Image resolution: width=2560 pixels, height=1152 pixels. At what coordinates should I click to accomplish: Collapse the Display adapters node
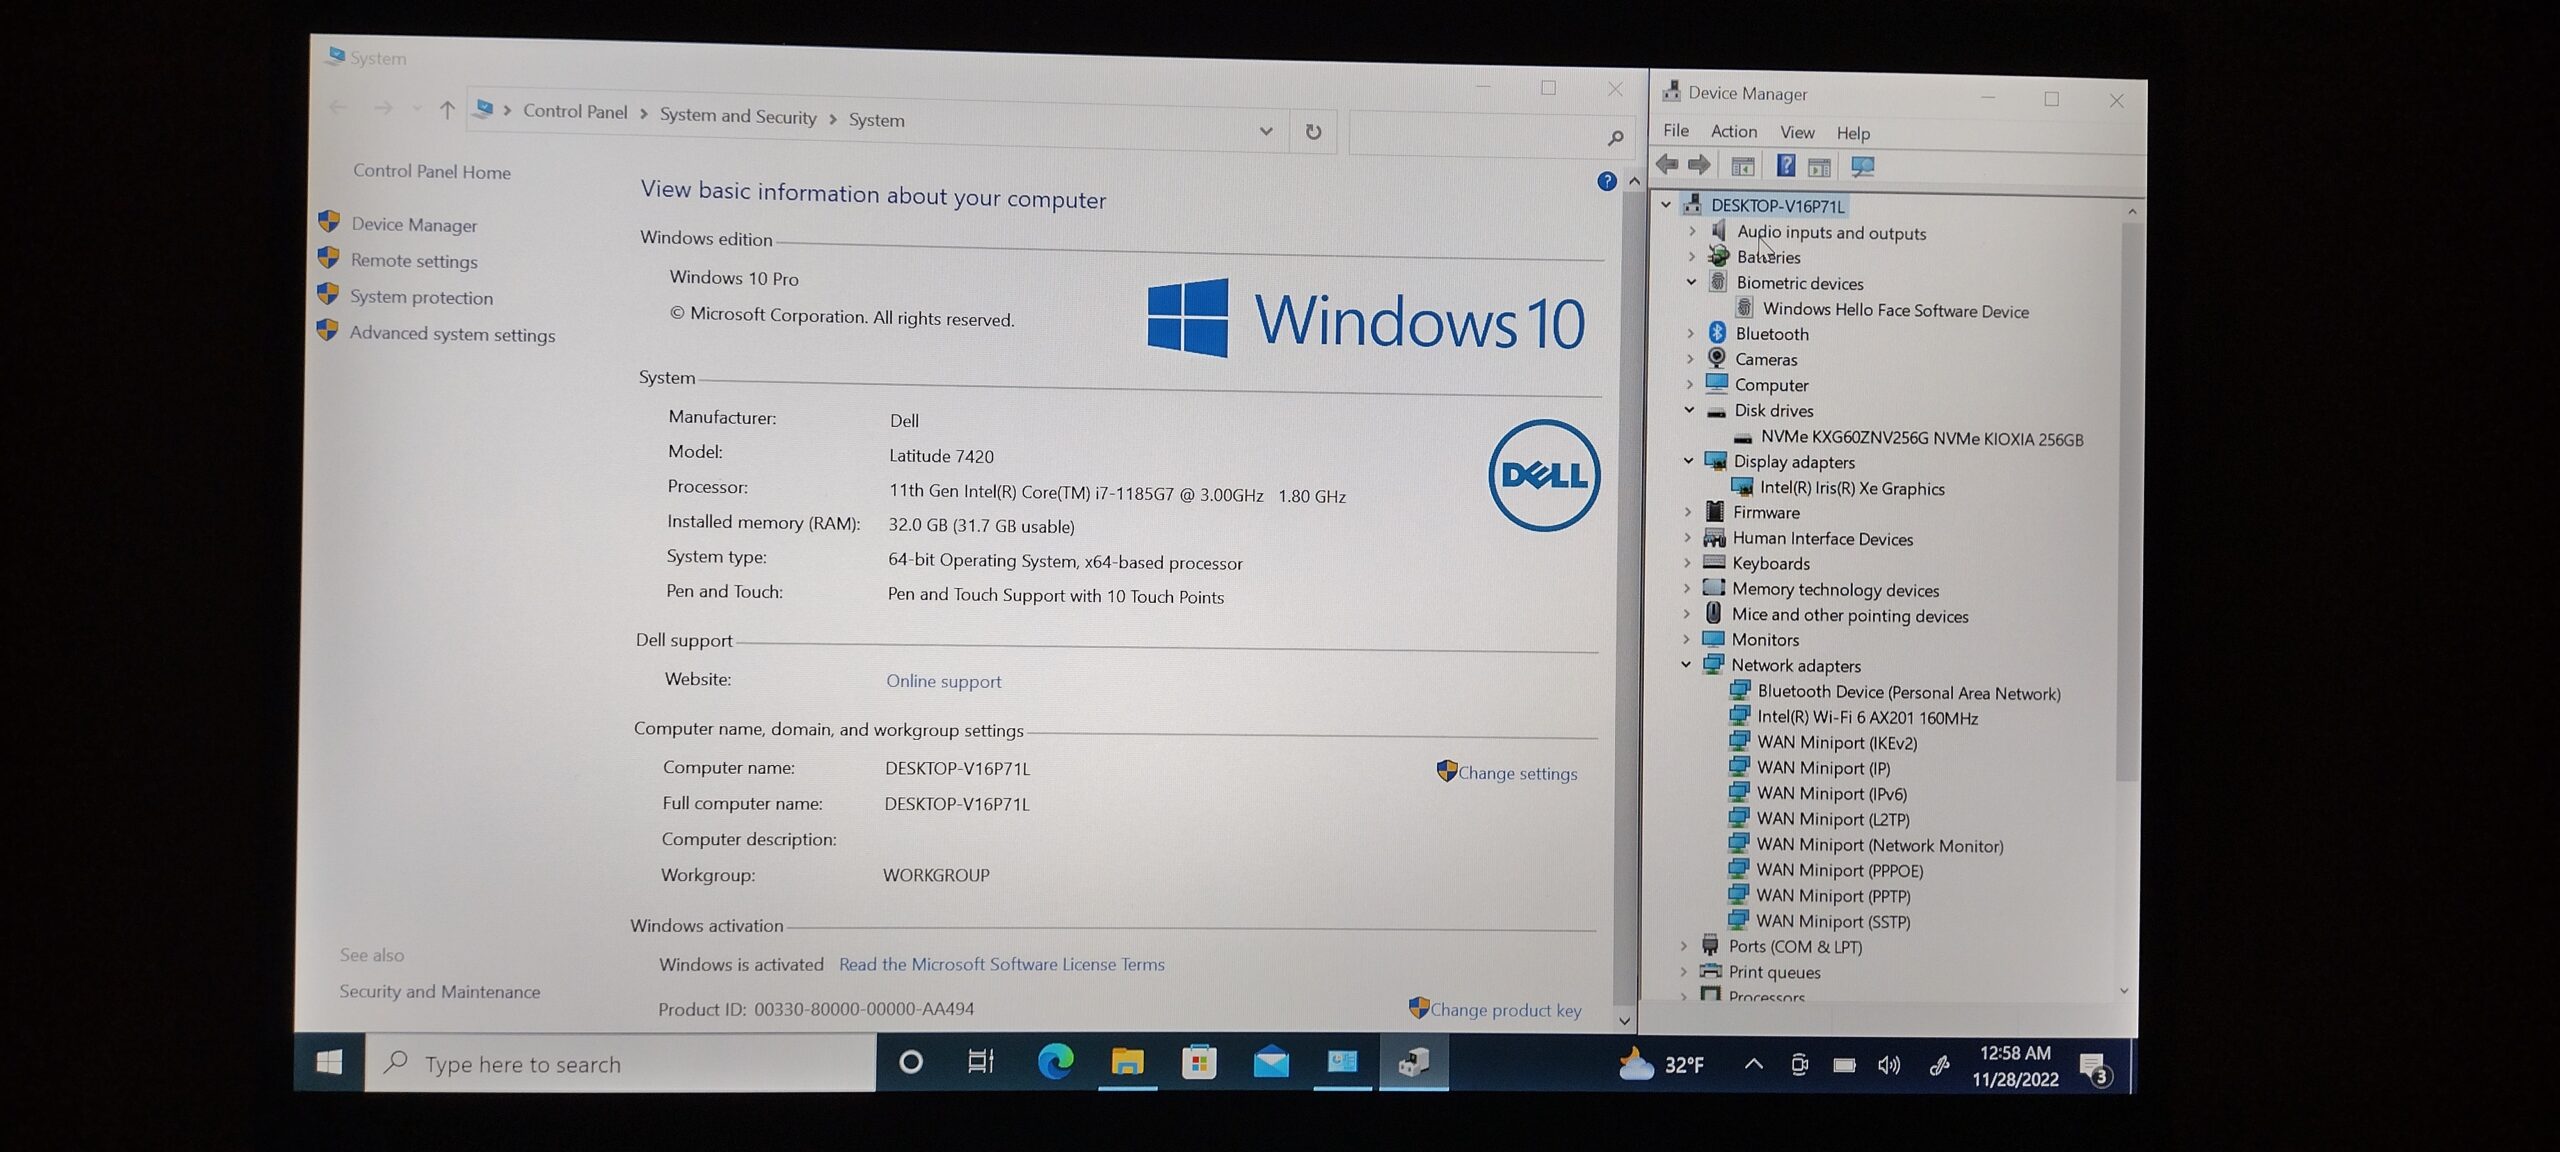pyautogui.click(x=1688, y=461)
